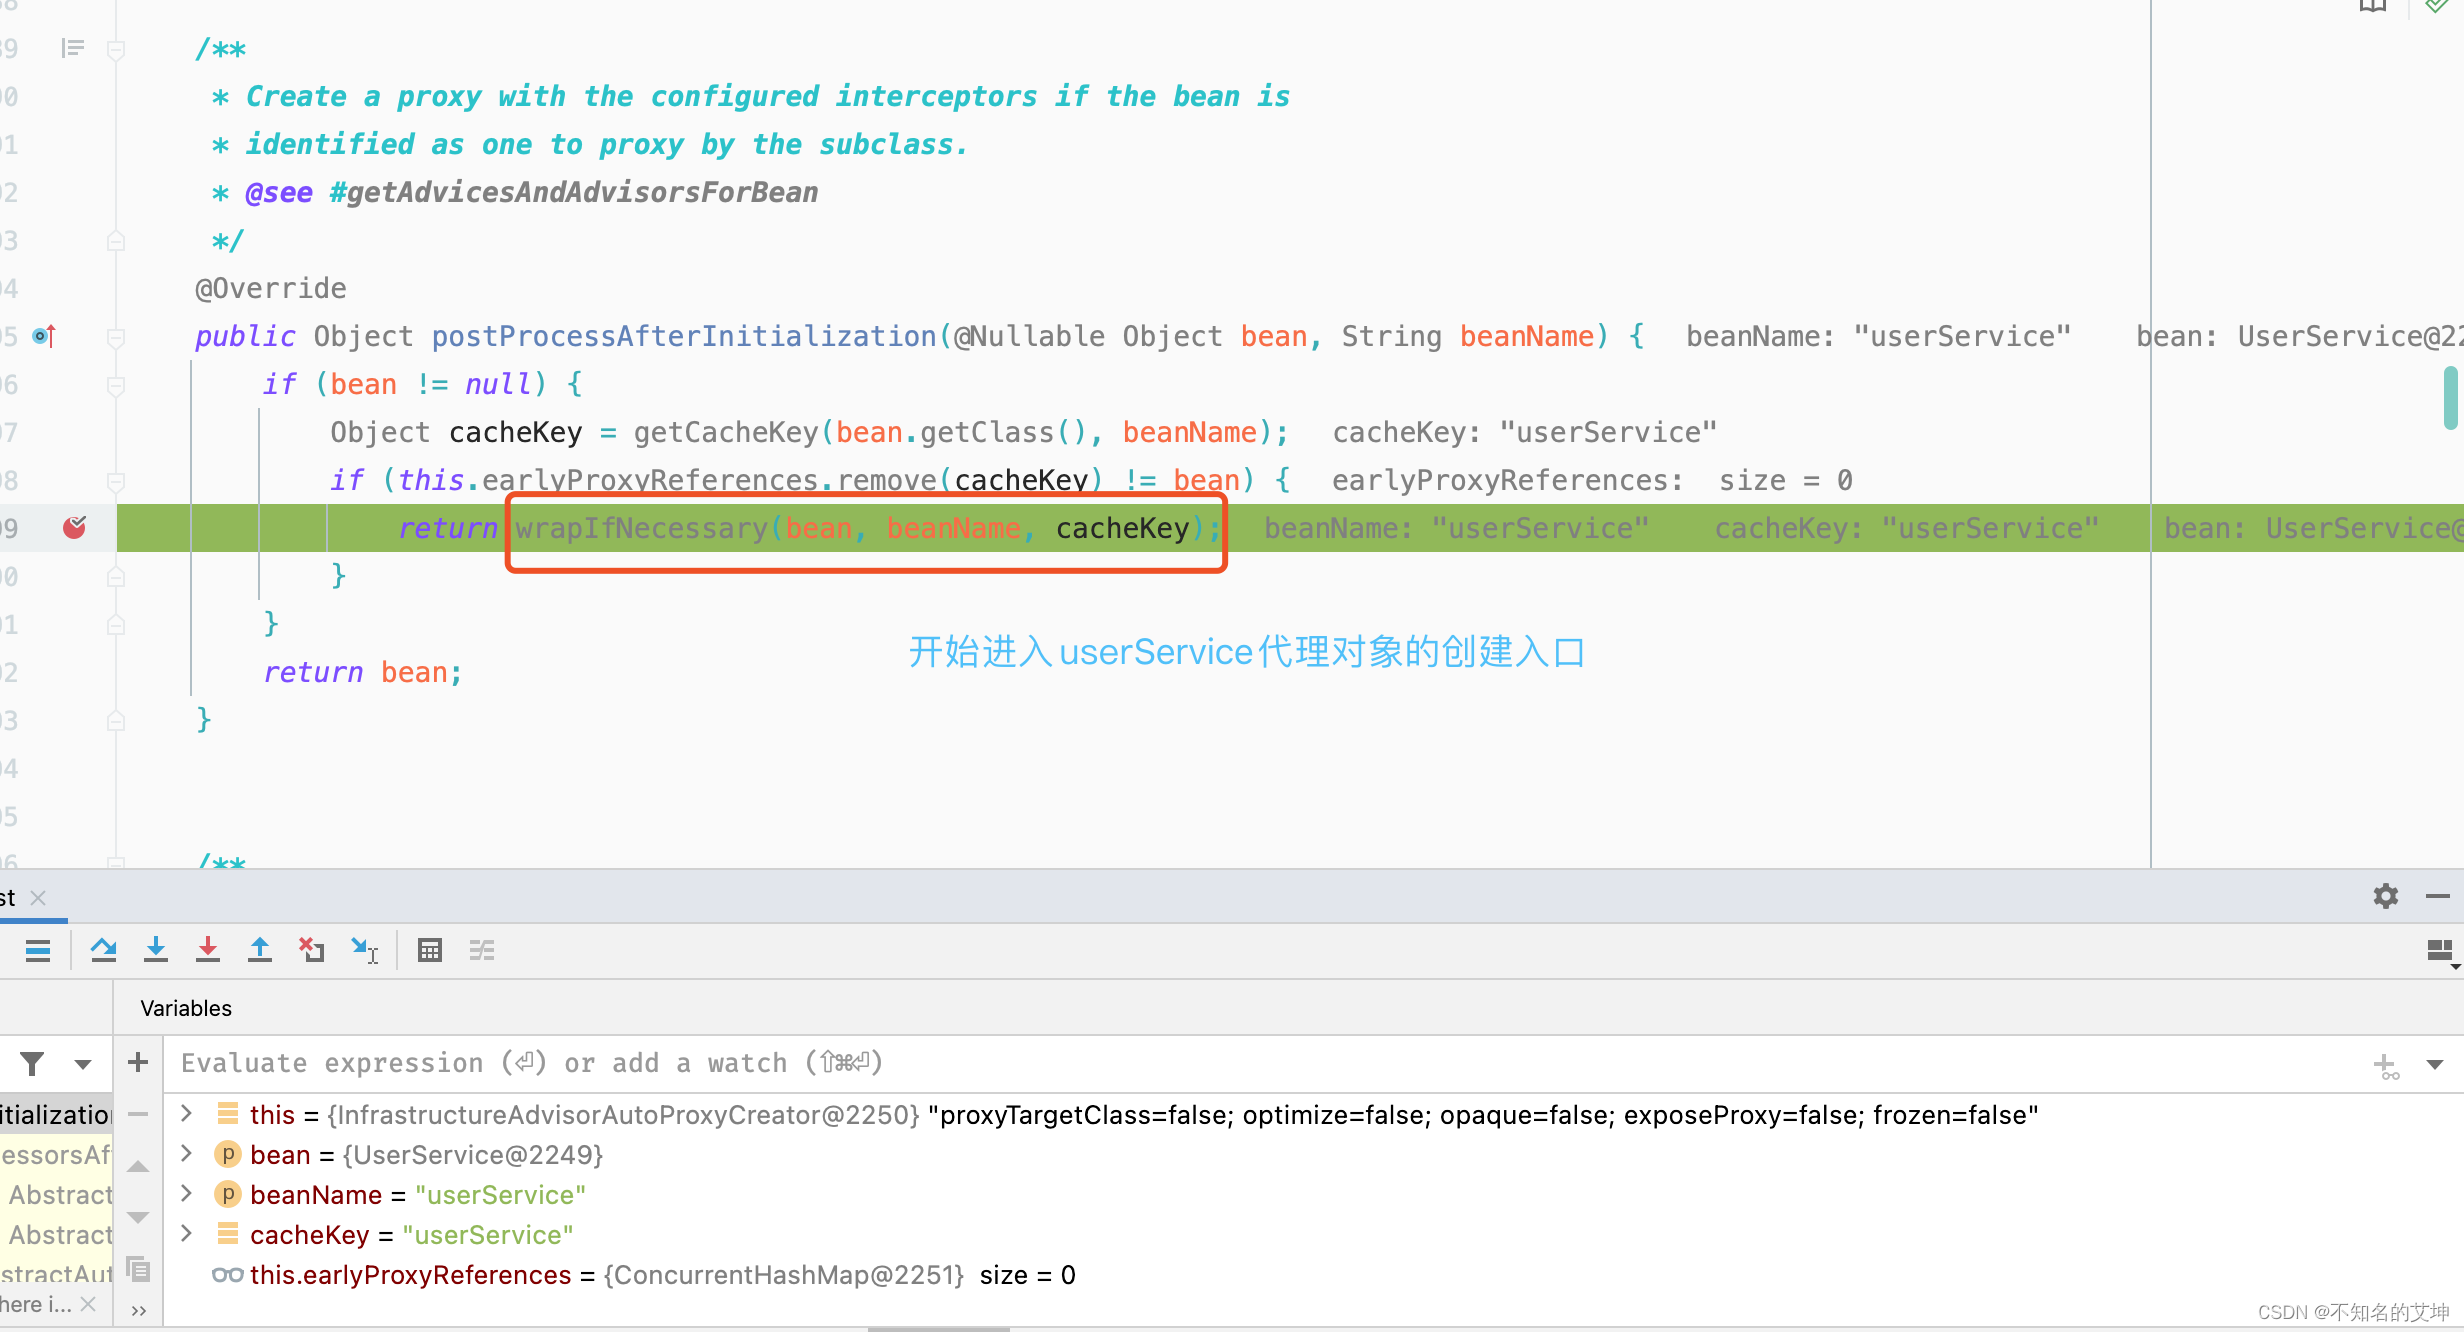Open Evaluate Expression calculator icon
This screenshot has height=1332, width=2464.
click(430, 950)
